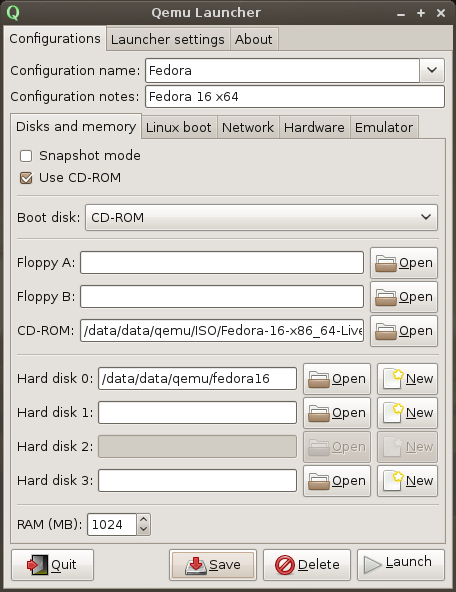The width and height of the screenshot is (456, 592).
Task: Minimize the Qemu Launcher window
Action: (x=401, y=14)
